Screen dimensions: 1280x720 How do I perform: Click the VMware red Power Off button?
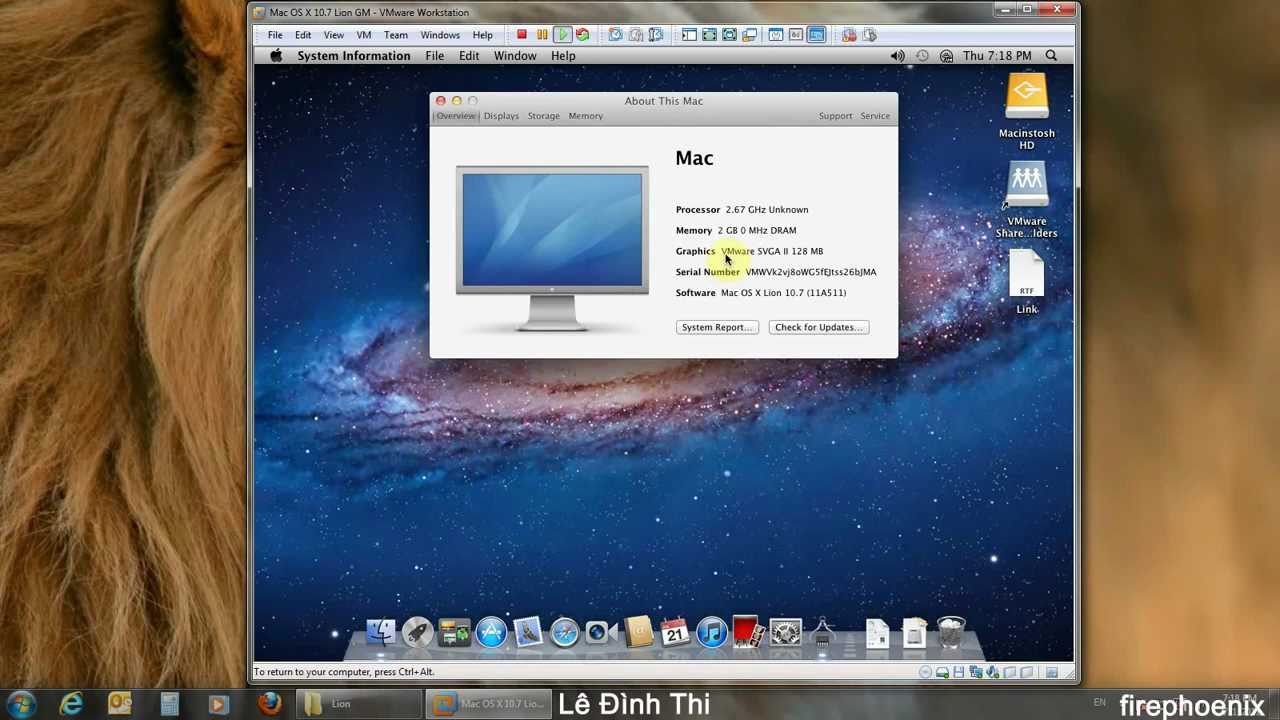point(521,35)
